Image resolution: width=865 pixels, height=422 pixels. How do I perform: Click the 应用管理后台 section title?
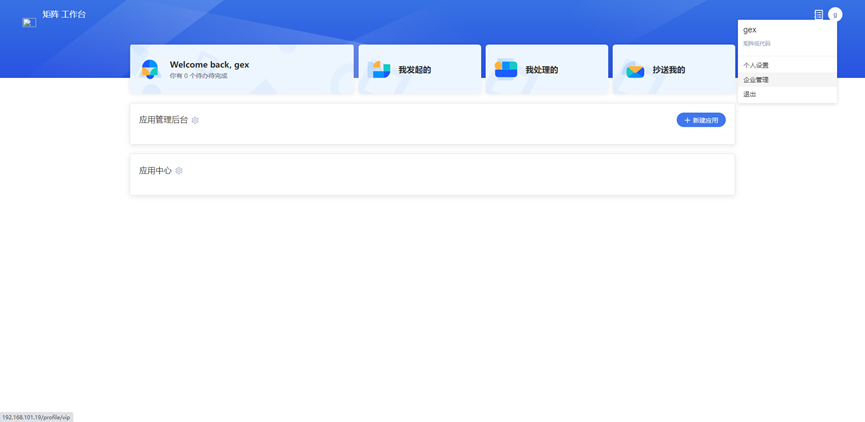coord(163,120)
